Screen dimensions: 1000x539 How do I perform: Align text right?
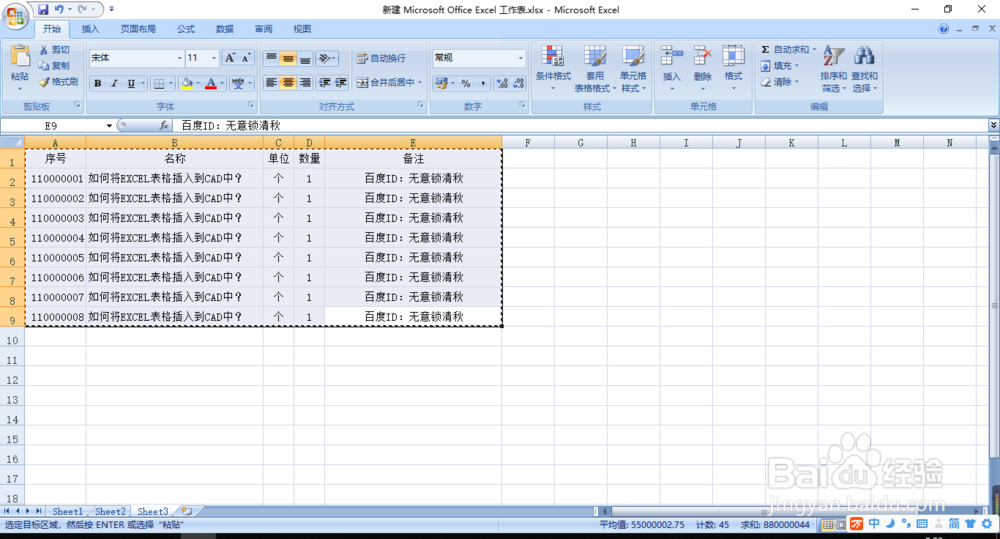point(305,83)
